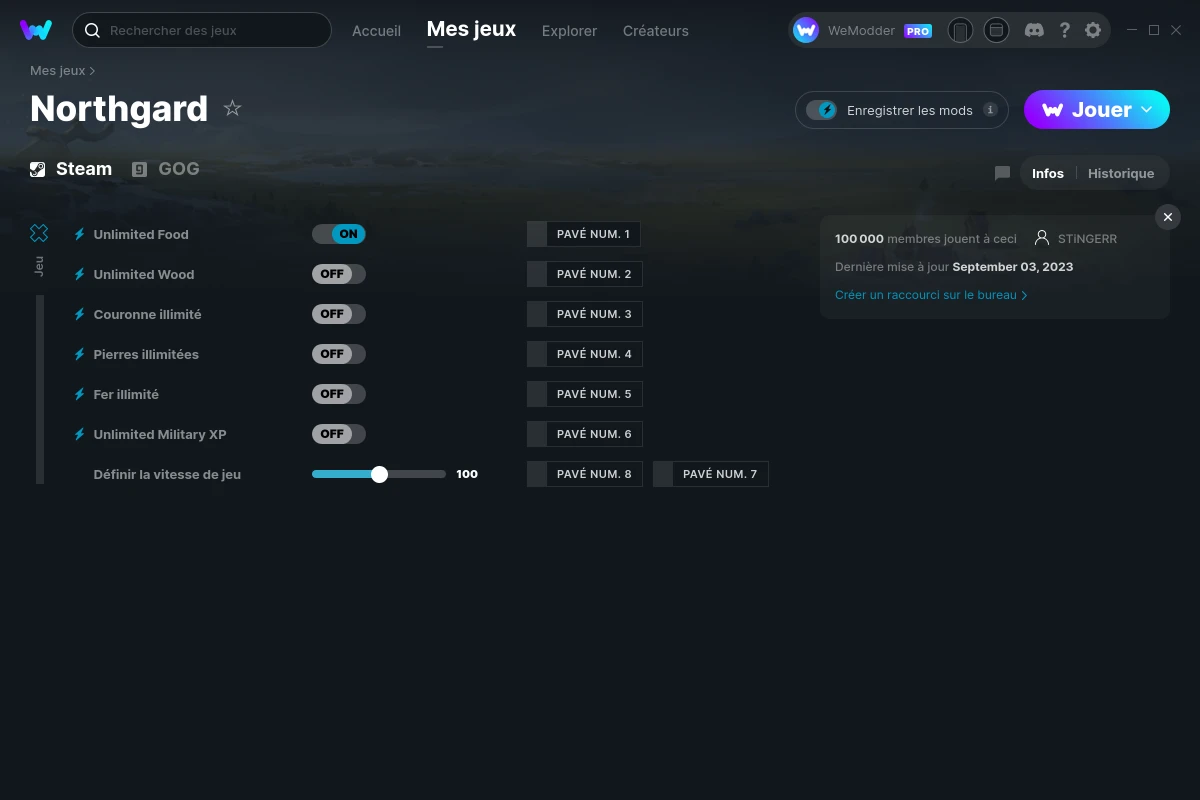Click lightning icon beside Couronne illimité

pyautogui.click(x=79, y=314)
